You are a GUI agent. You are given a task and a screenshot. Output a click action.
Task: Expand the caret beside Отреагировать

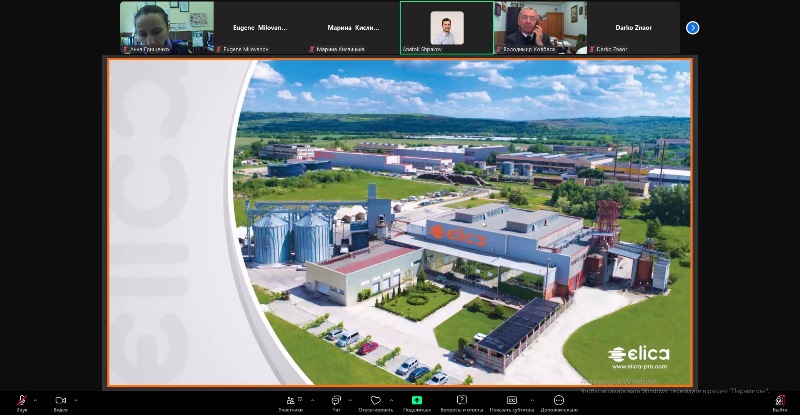click(x=391, y=401)
